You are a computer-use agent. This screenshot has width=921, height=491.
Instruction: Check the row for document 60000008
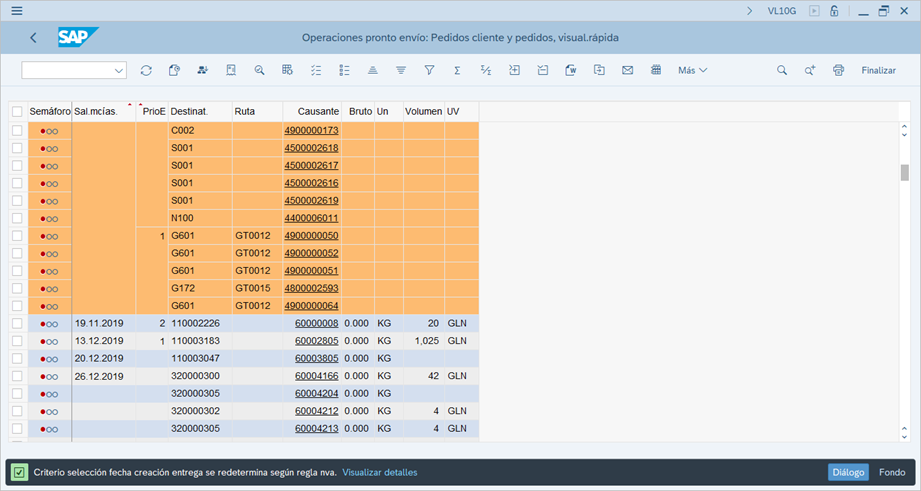point(17,323)
